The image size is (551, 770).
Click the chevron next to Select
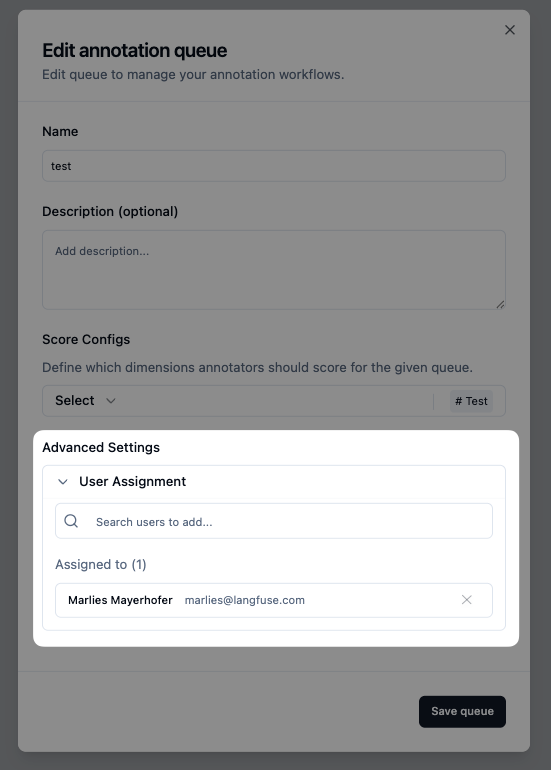point(111,401)
